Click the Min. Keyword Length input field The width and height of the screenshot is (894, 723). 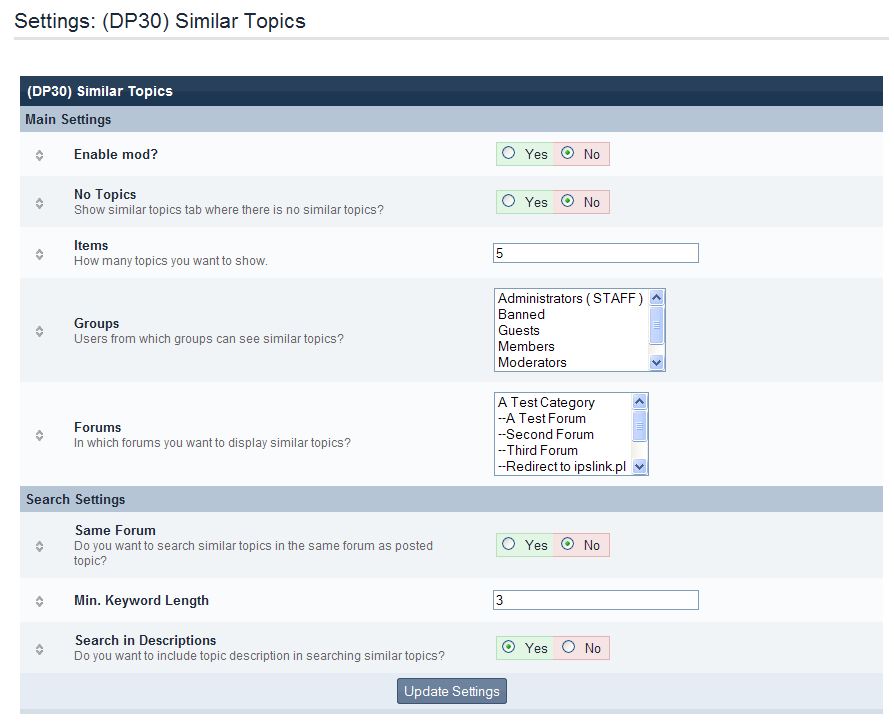(x=596, y=600)
